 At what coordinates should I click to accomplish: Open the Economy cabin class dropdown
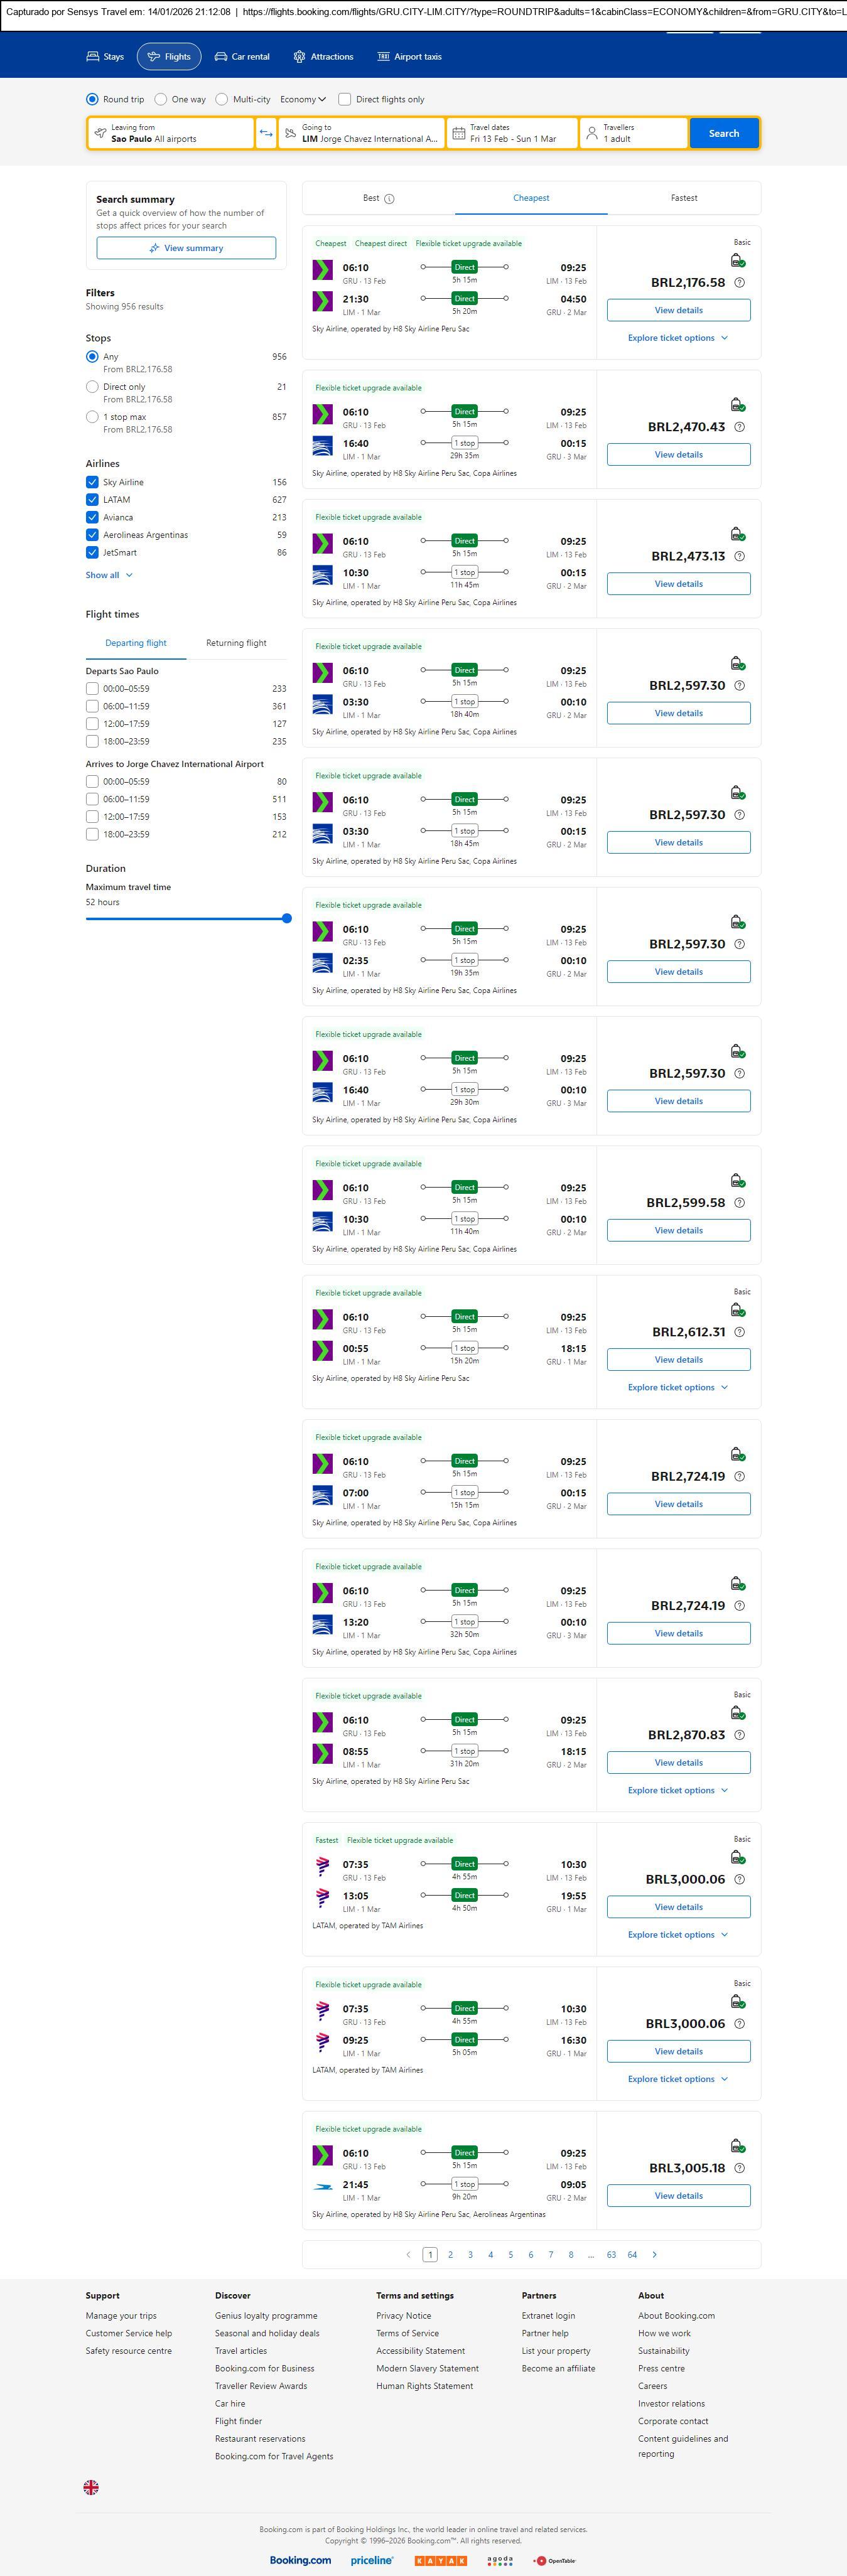pos(303,99)
